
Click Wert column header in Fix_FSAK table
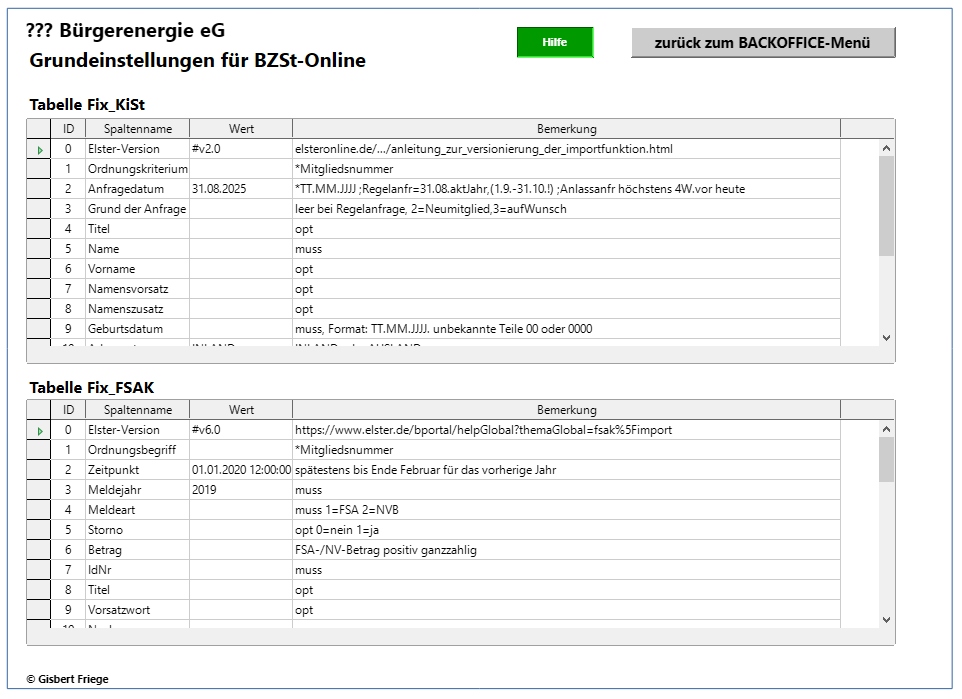[x=241, y=410]
